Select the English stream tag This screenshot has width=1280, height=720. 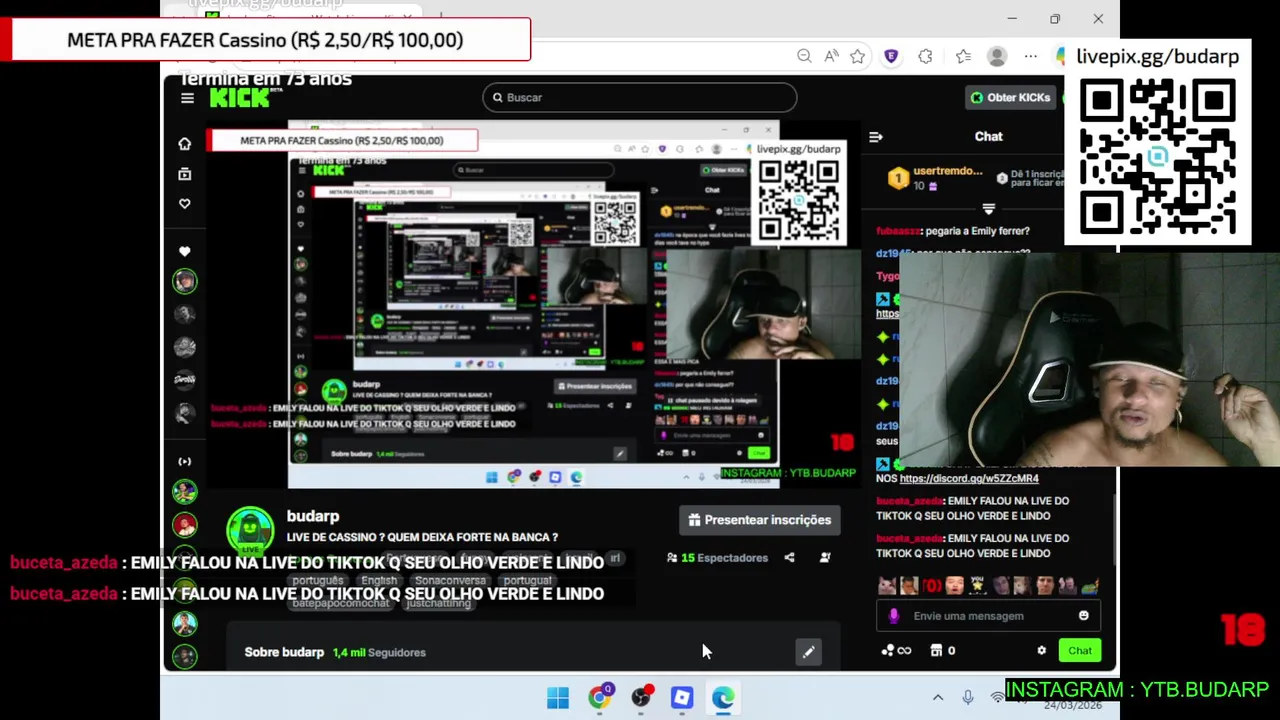(379, 580)
